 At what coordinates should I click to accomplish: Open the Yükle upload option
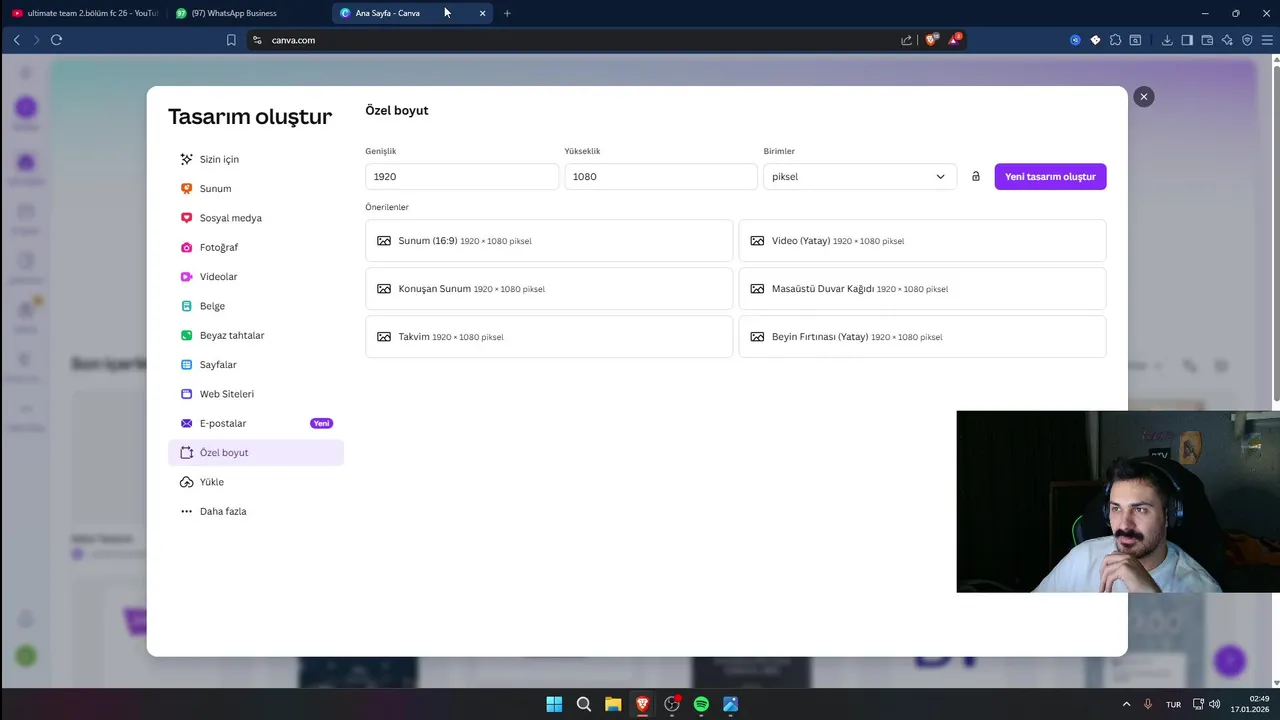pos(256,482)
